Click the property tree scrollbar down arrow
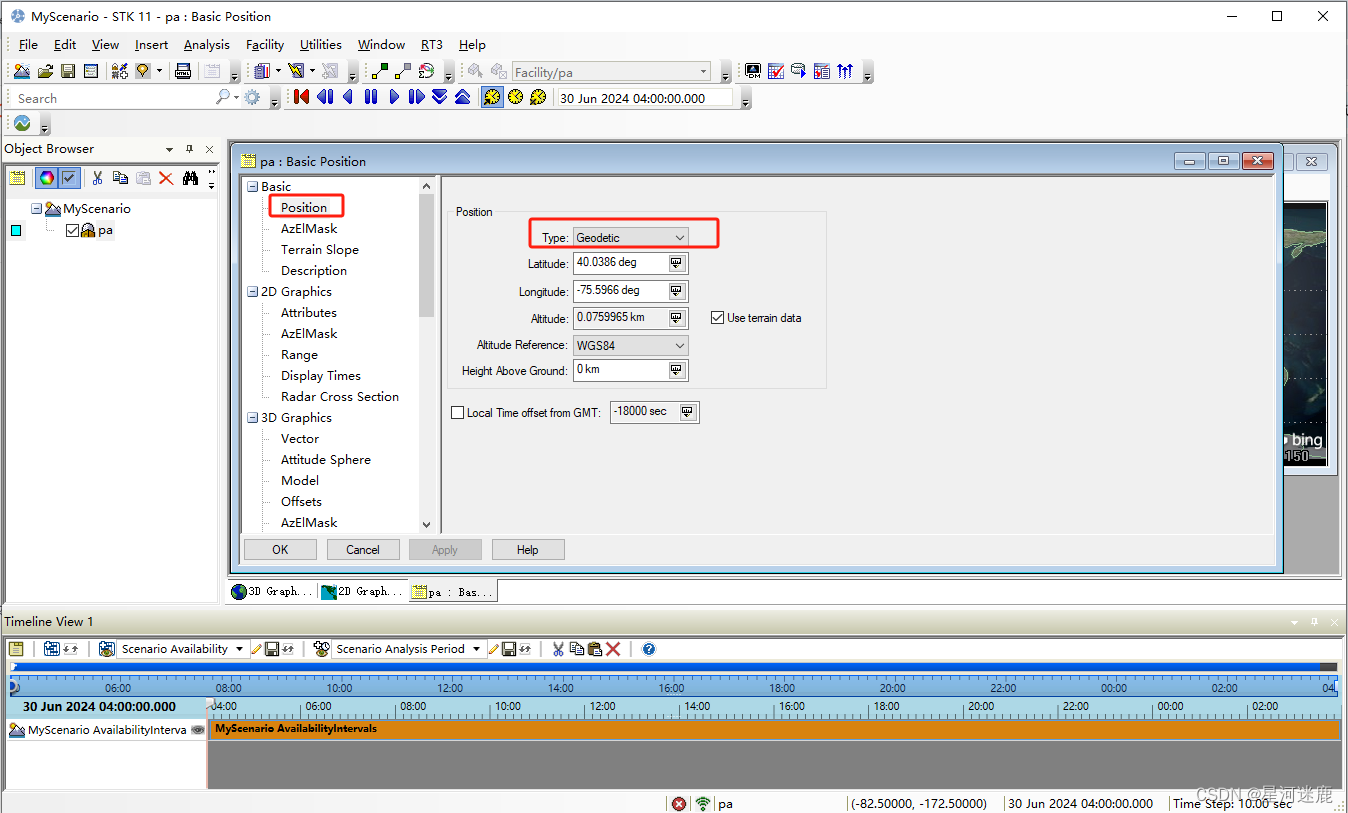The width and height of the screenshot is (1348, 813). pyautogui.click(x=427, y=524)
